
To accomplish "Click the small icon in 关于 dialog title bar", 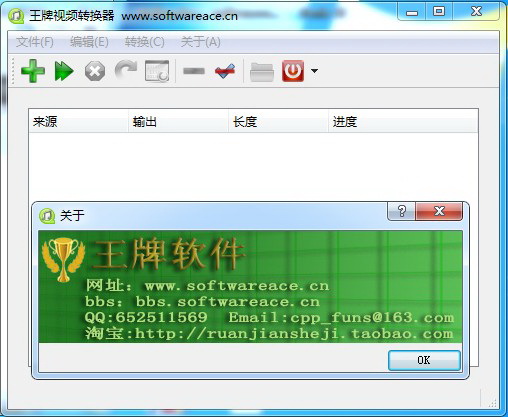I will click(47, 216).
